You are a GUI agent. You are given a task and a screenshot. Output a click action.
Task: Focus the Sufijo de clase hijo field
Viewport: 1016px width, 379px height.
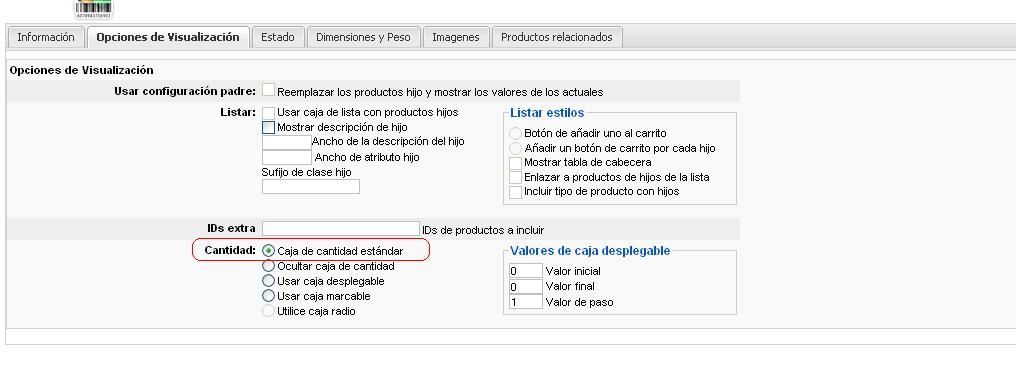point(310,187)
